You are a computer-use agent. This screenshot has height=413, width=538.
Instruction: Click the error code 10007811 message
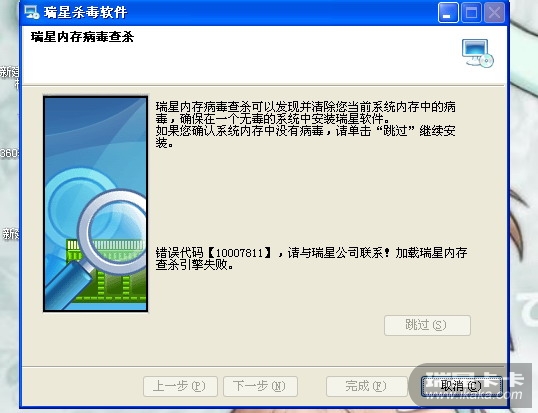coord(311,259)
